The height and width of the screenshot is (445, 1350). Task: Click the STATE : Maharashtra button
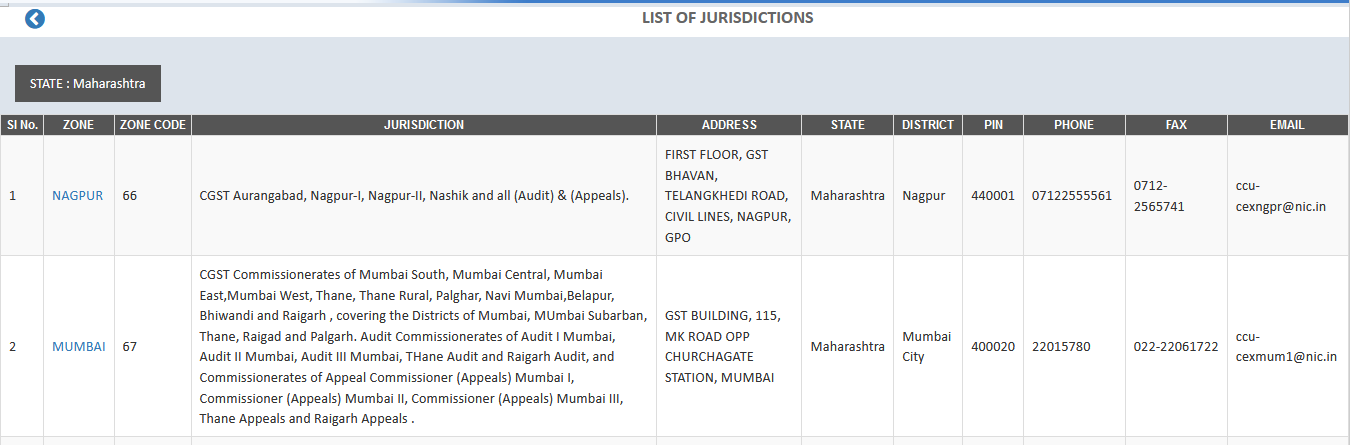pyautogui.click(x=88, y=84)
